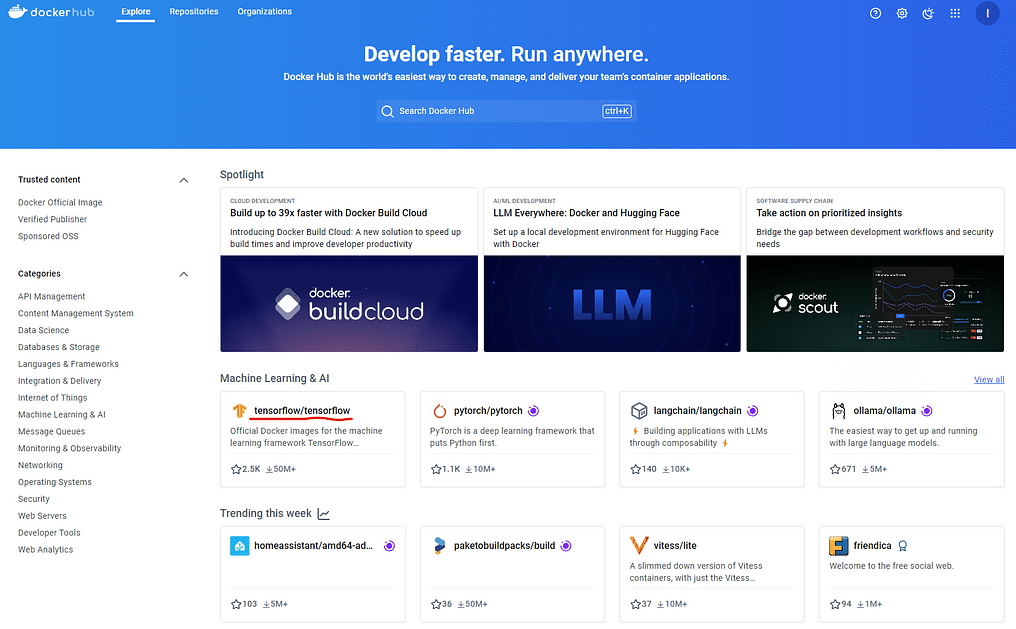Click the friendica F logo icon

tap(838, 545)
